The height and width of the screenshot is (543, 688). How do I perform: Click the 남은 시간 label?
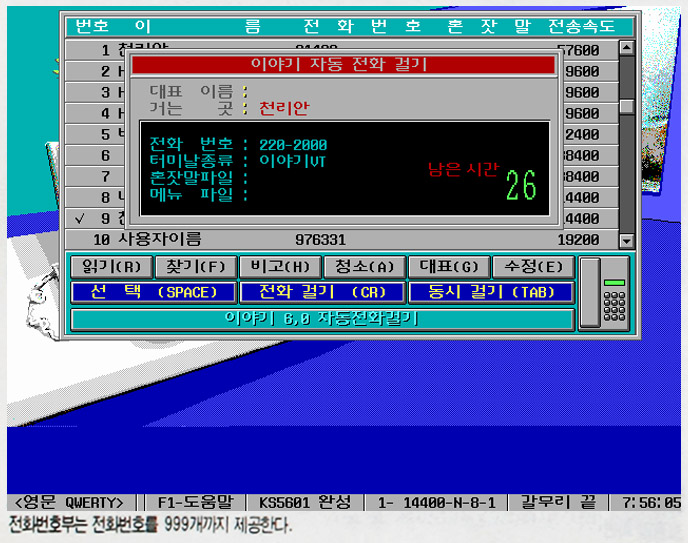pos(463,169)
